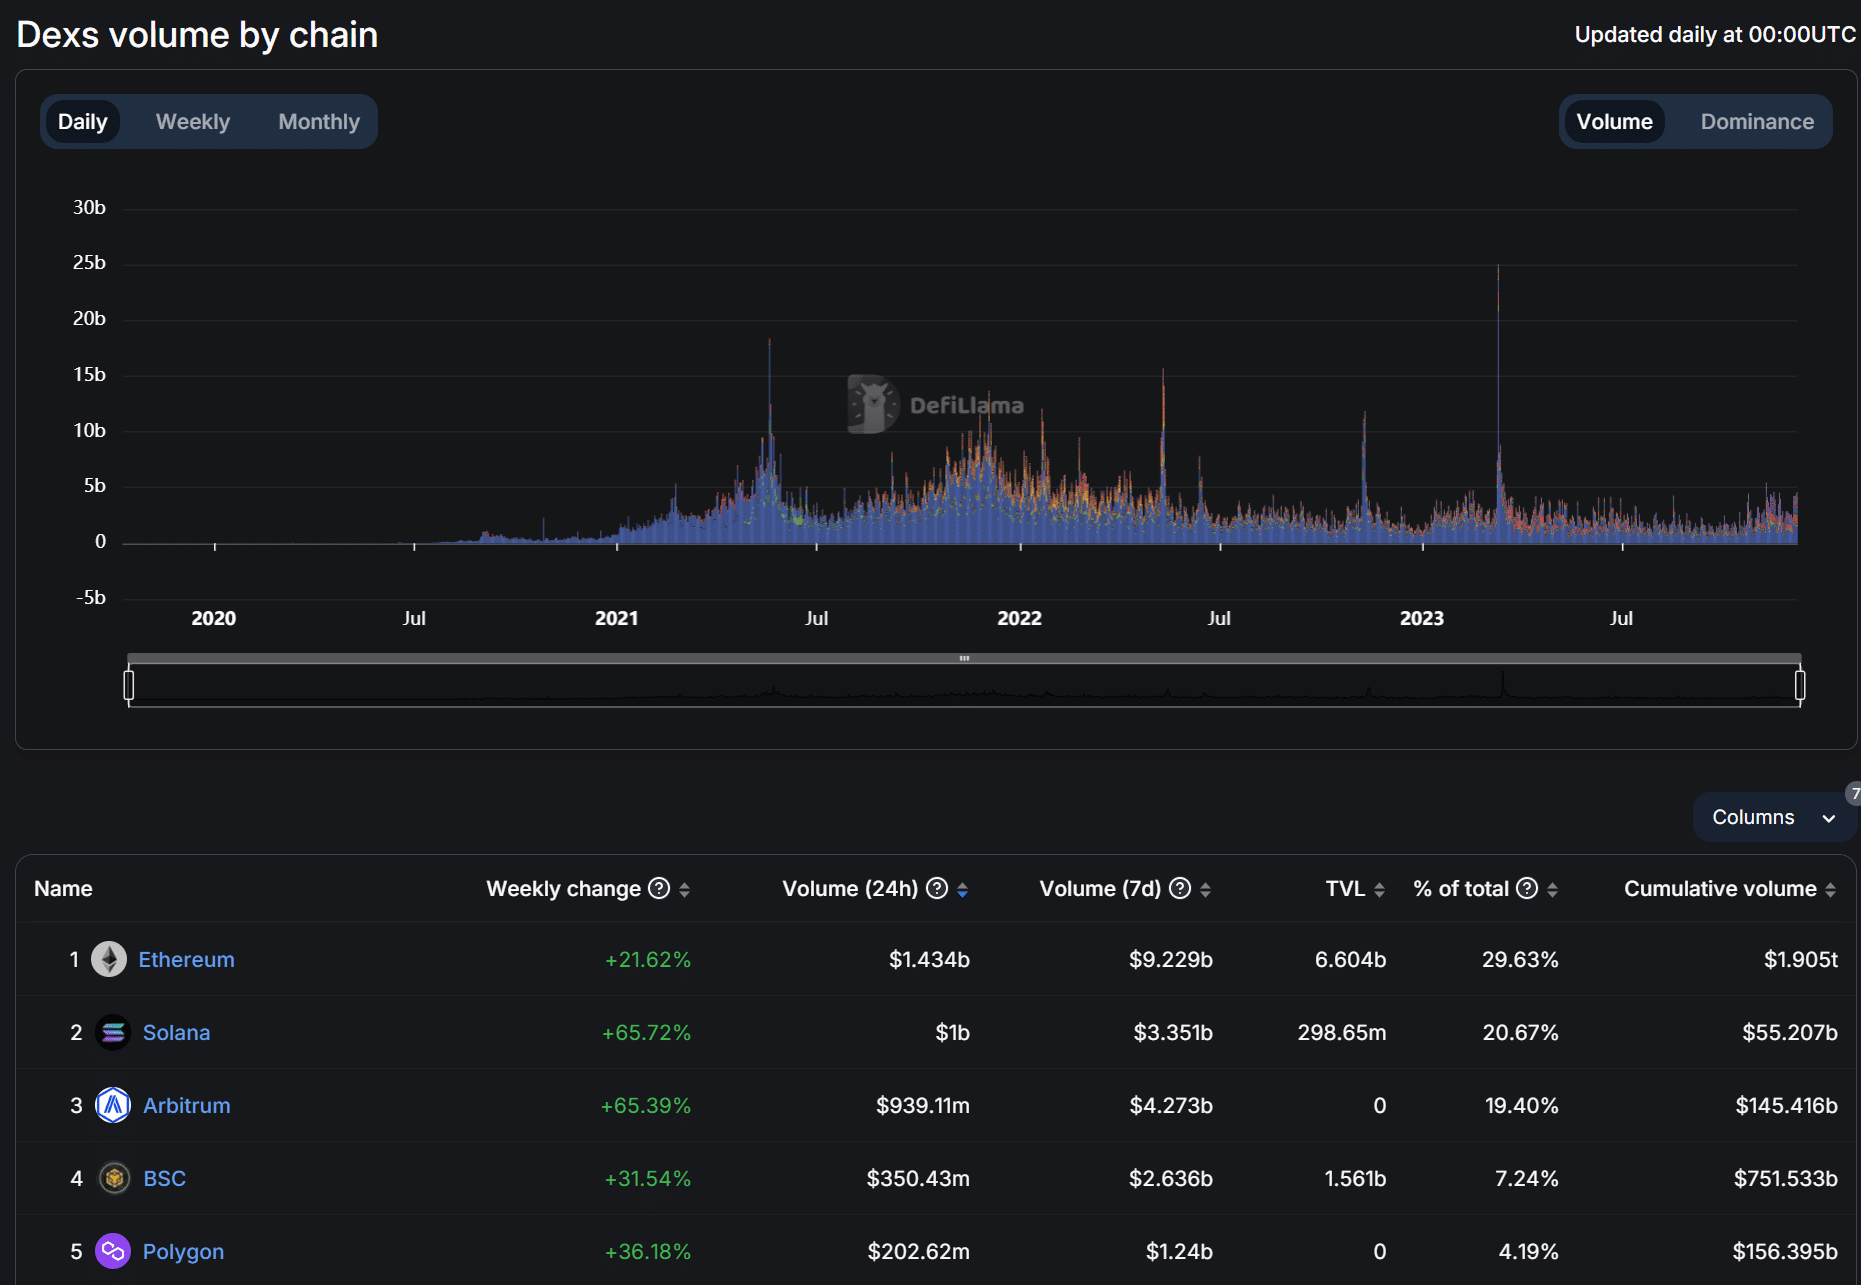Screen dimensions: 1861x1285
Task: Click Polygon's +36.18% weekly change
Action: click(x=648, y=1251)
